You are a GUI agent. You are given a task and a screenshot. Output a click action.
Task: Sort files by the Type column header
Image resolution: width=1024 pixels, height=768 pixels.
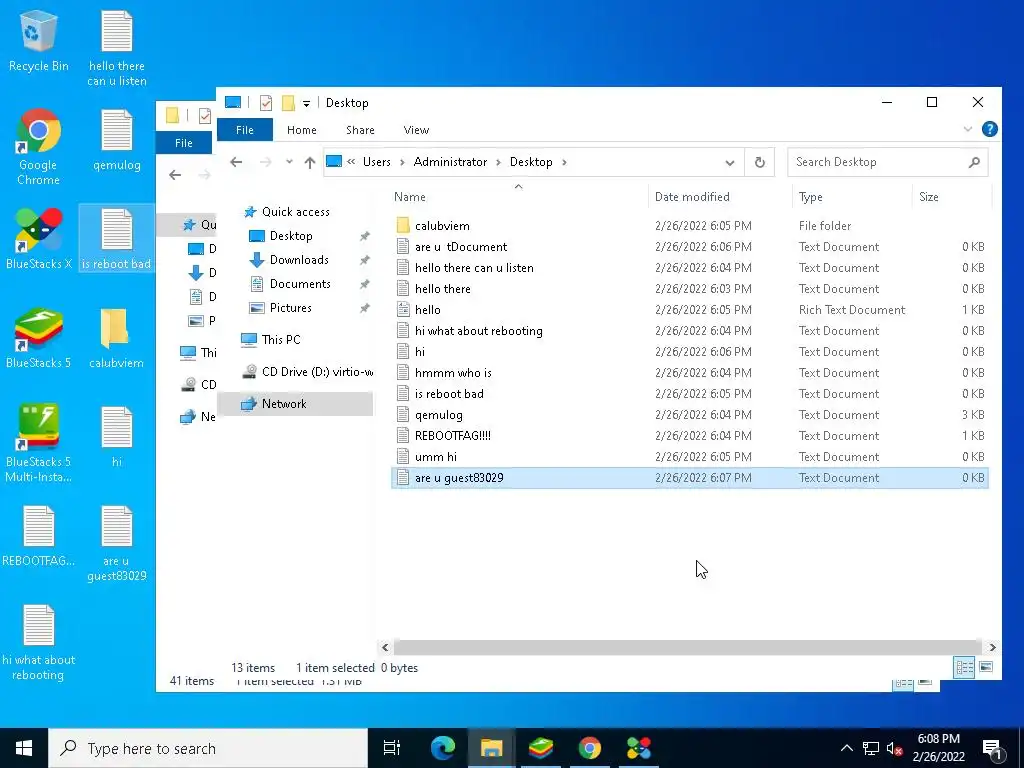coord(852,197)
